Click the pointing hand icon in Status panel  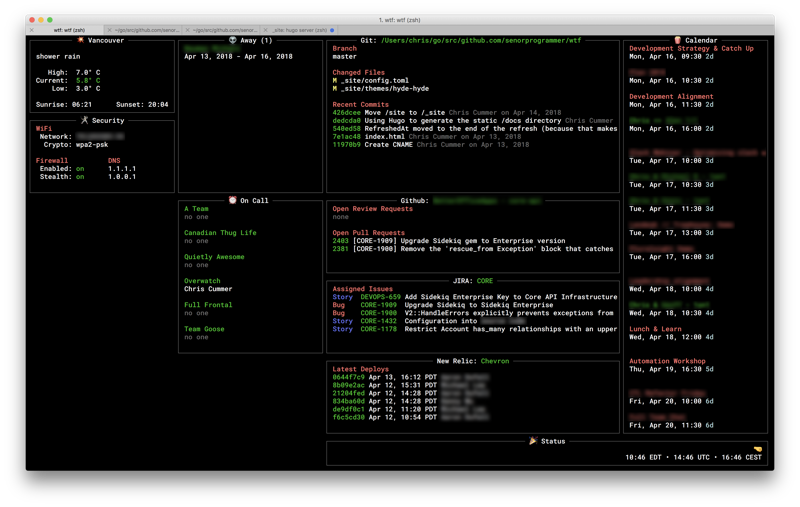pos(758,449)
